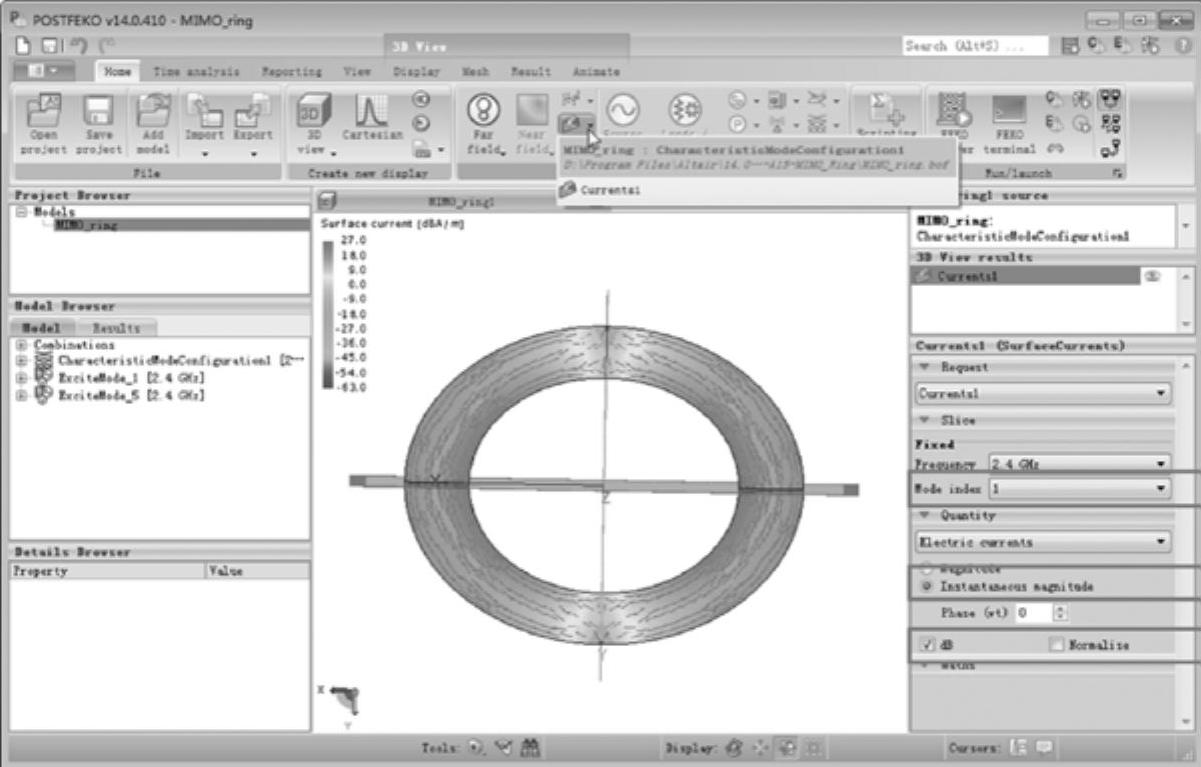Click the Search (Alt+S) field
Viewport: 1201px width, 767px height.
pos(975,46)
